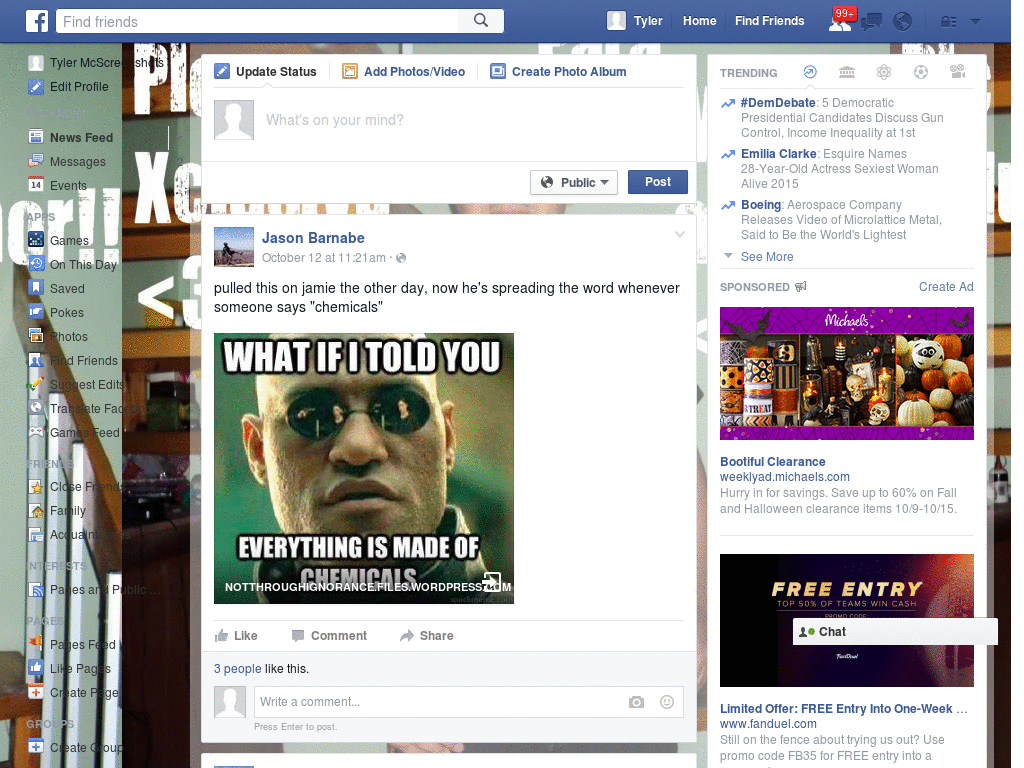This screenshot has width=1024, height=768.
Task: Show top trends icon in Trending
Action: click(x=810, y=72)
